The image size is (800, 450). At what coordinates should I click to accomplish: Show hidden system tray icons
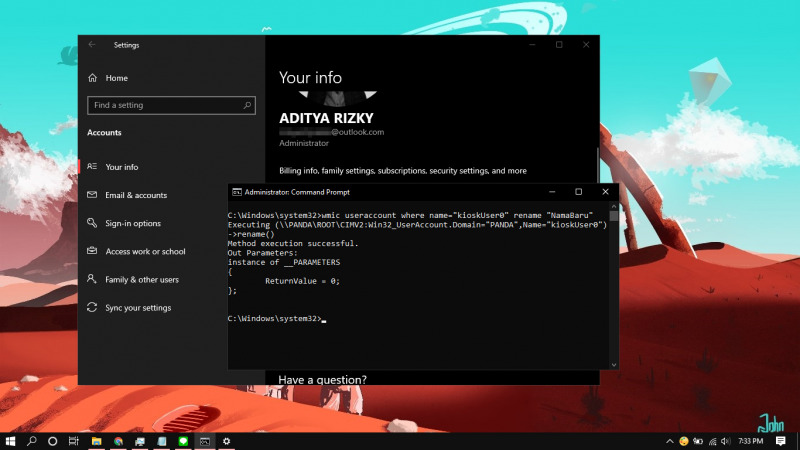coord(669,441)
